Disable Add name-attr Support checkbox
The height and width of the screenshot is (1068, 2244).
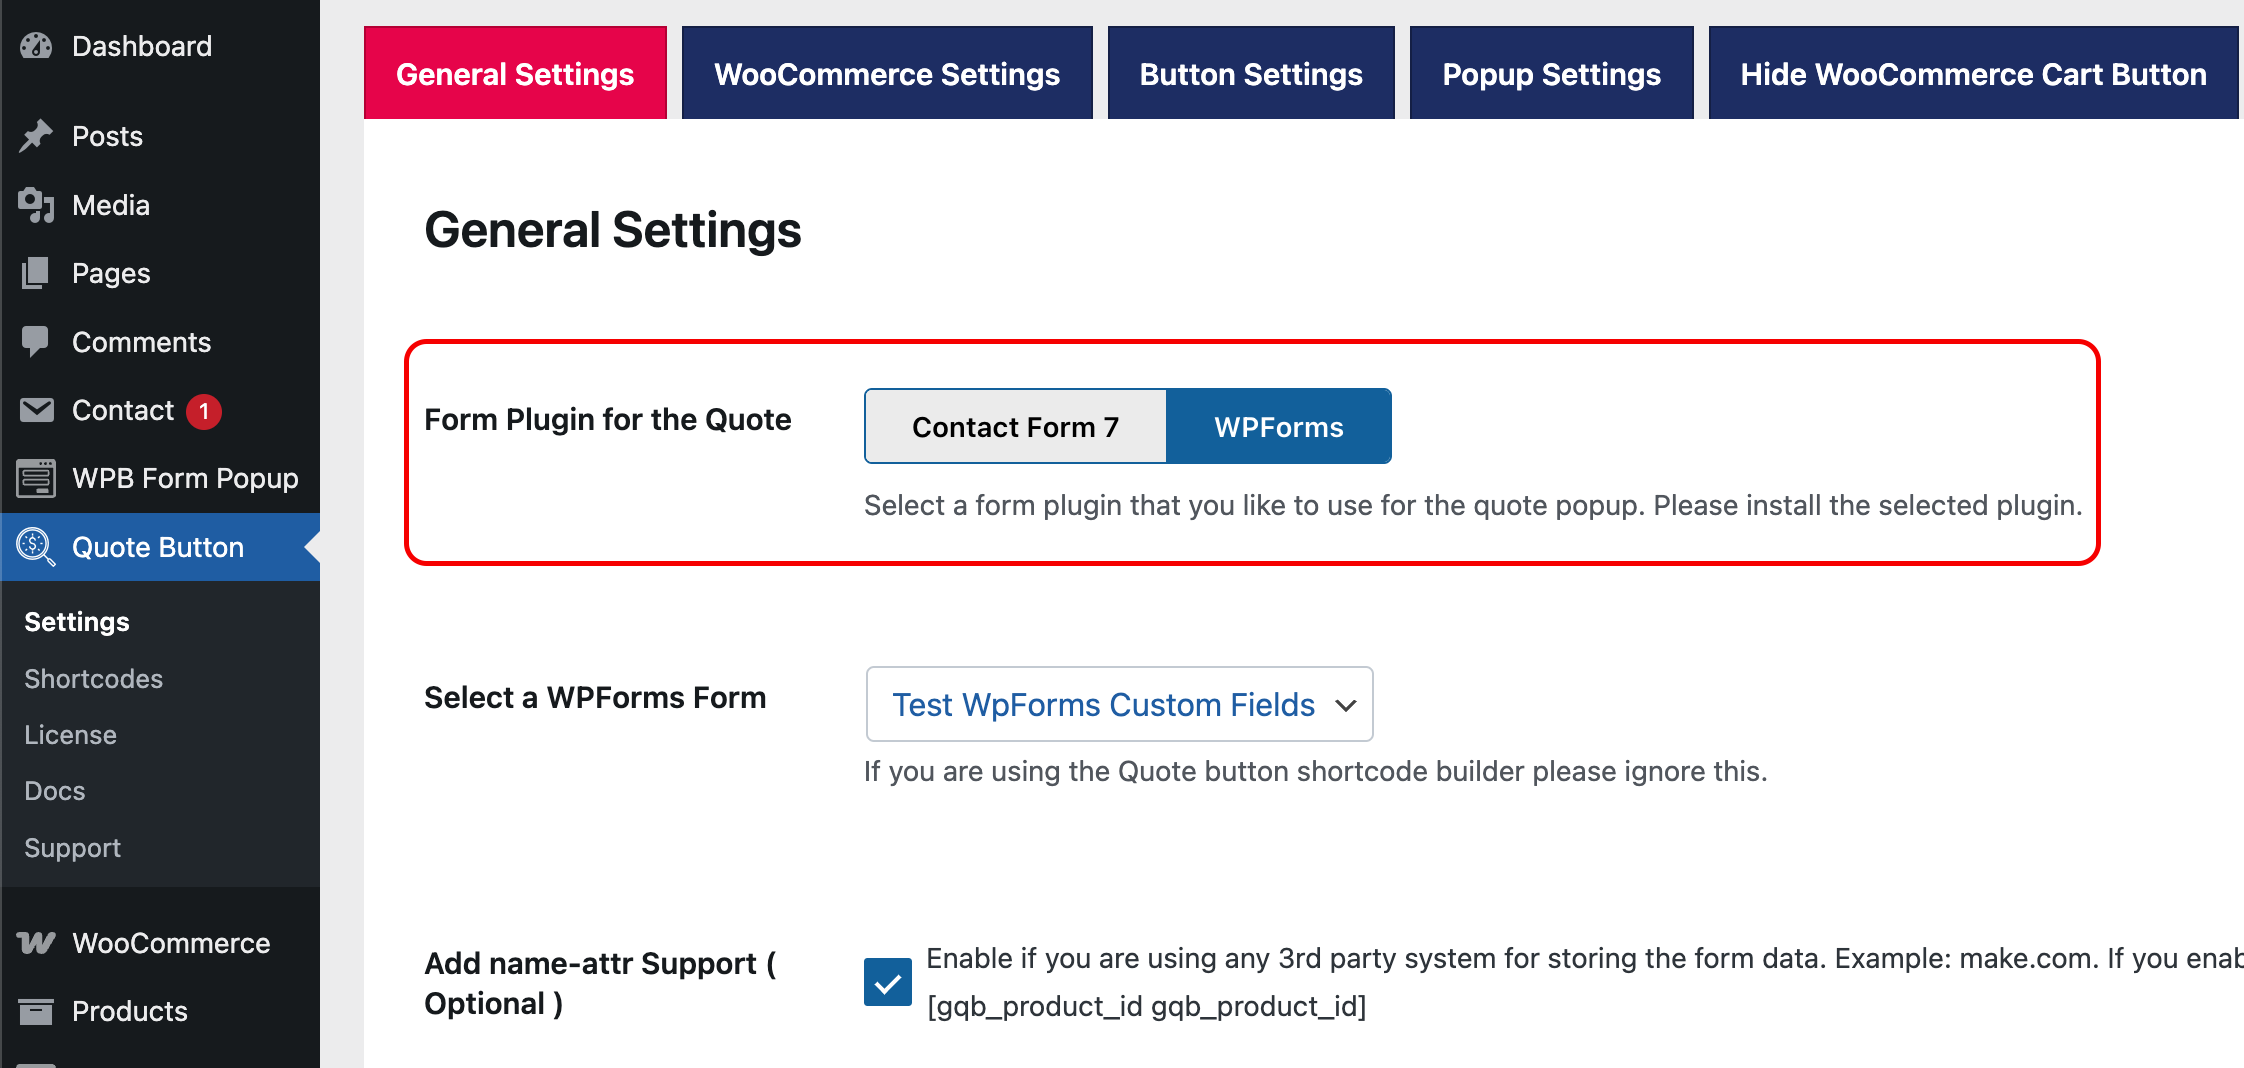coord(887,982)
